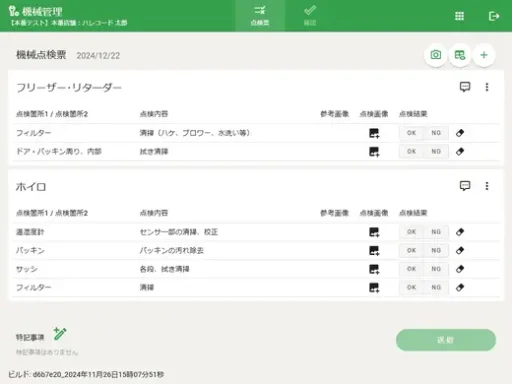Click センサー部の清掃、校正 inspection text

click(x=179, y=232)
